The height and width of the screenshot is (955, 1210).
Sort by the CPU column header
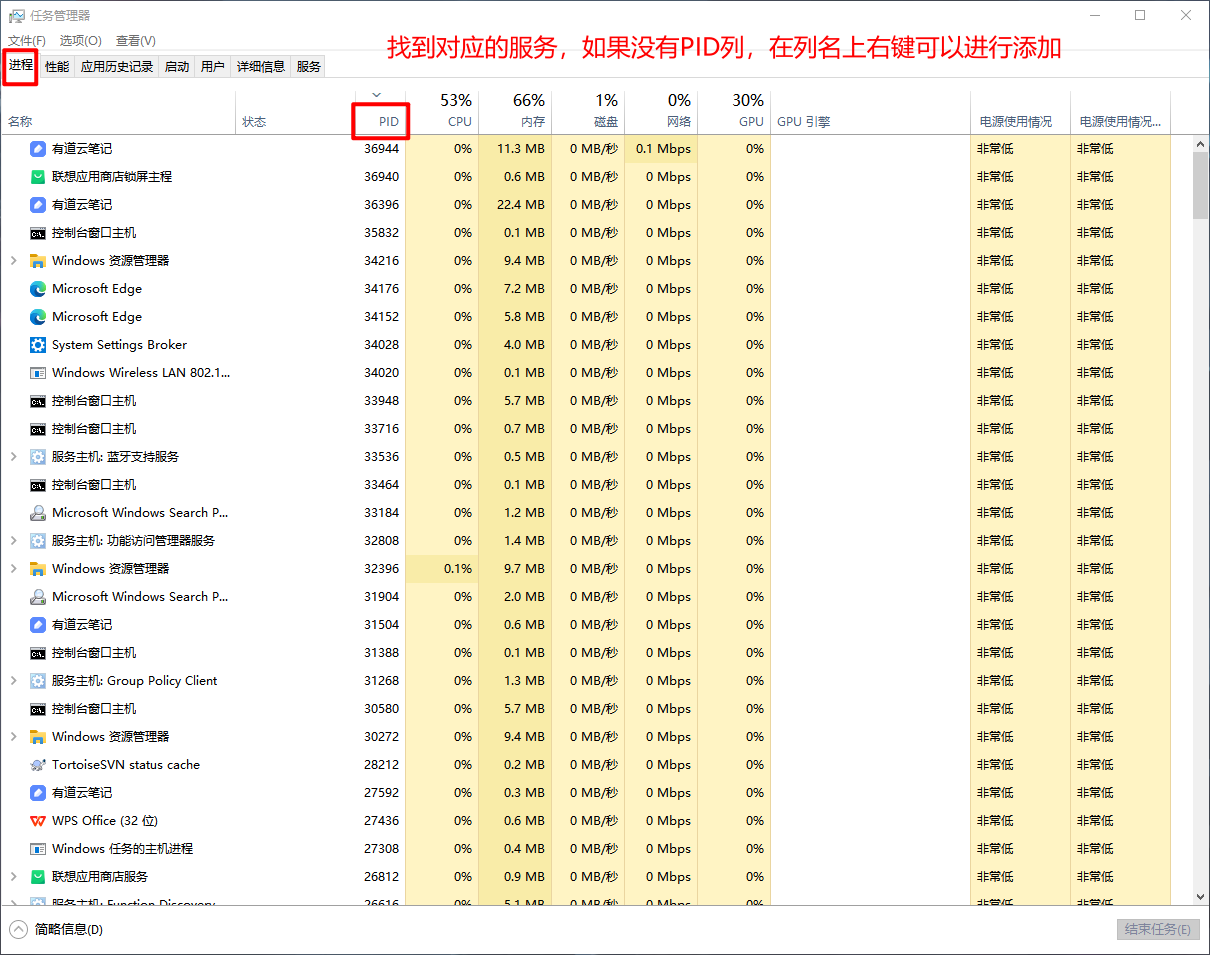pos(442,112)
